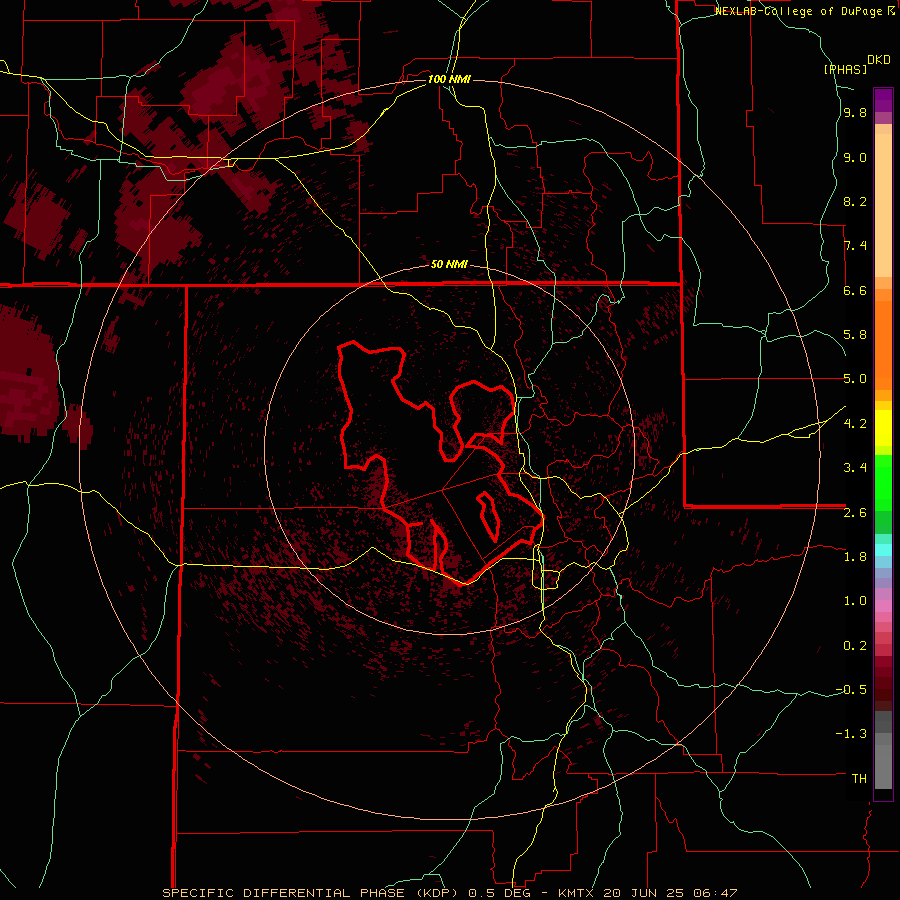Click the DKD label above the color scale
Image resolution: width=900 pixels, height=900 pixels.
point(879,60)
